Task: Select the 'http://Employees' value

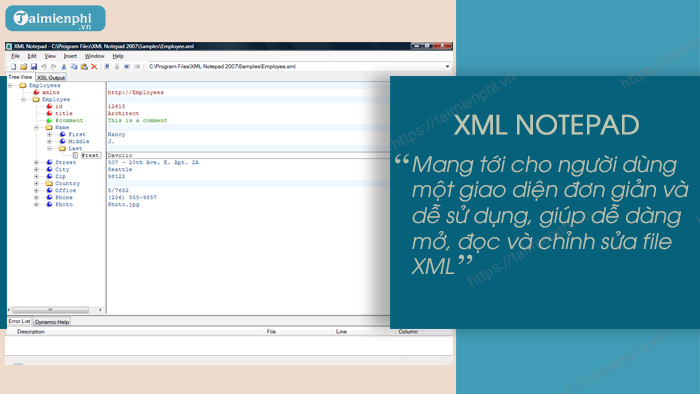Action: tap(136, 92)
